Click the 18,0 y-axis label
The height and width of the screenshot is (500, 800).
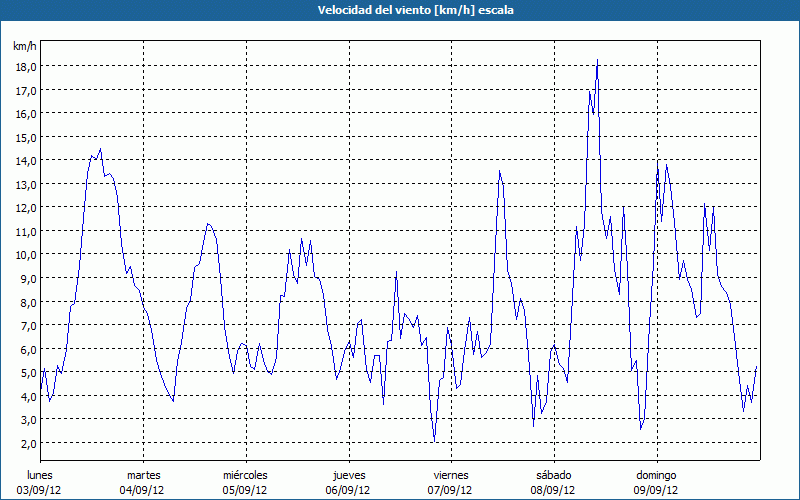pos(26,67)
